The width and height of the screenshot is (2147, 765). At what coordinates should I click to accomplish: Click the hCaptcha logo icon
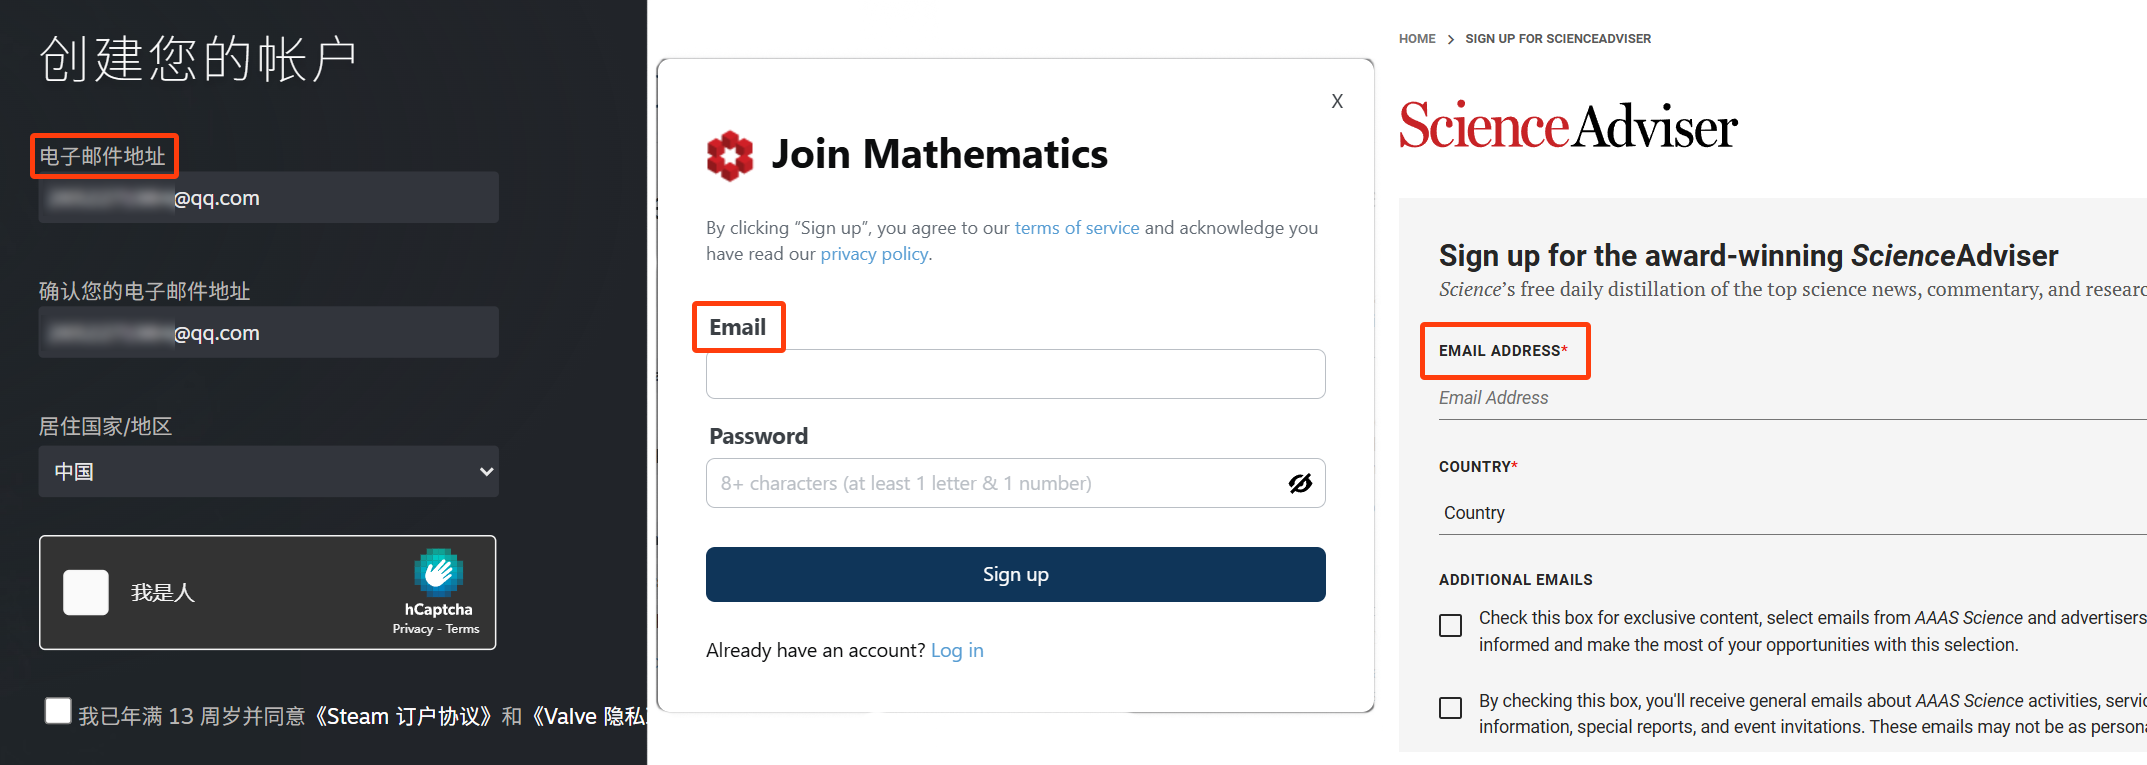click(x=438, y=572)
